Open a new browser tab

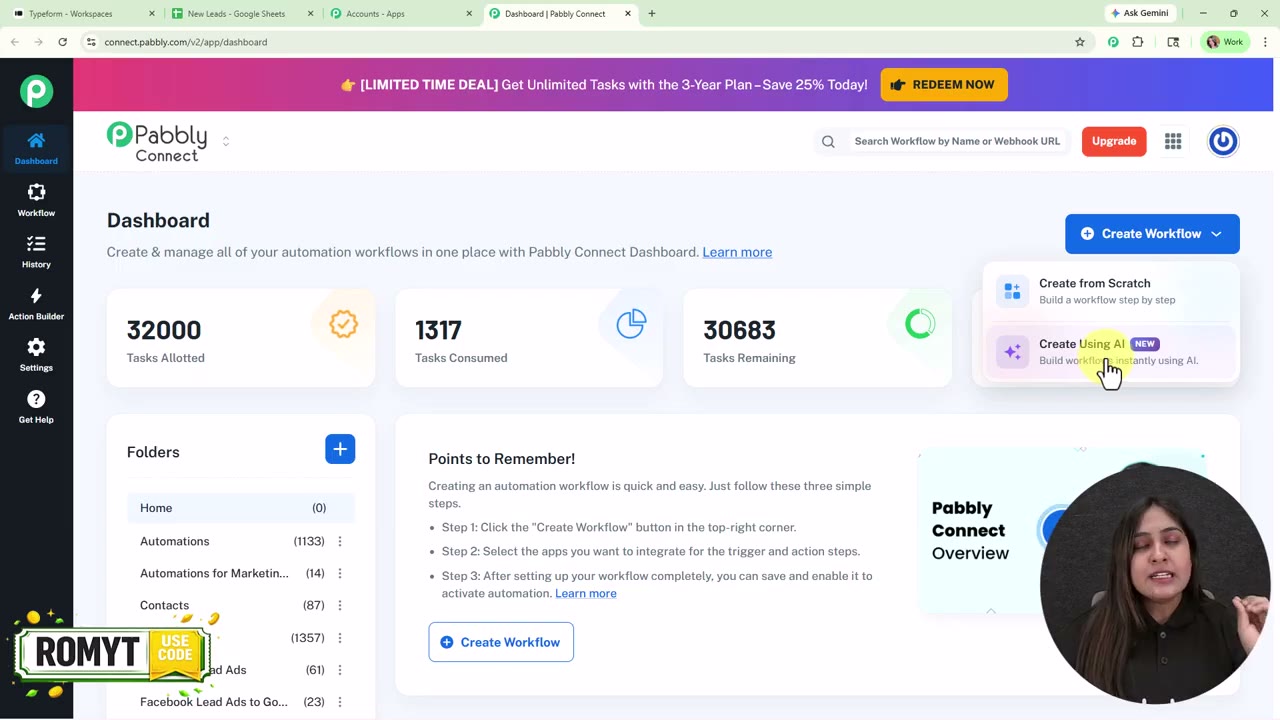[652, 14]
